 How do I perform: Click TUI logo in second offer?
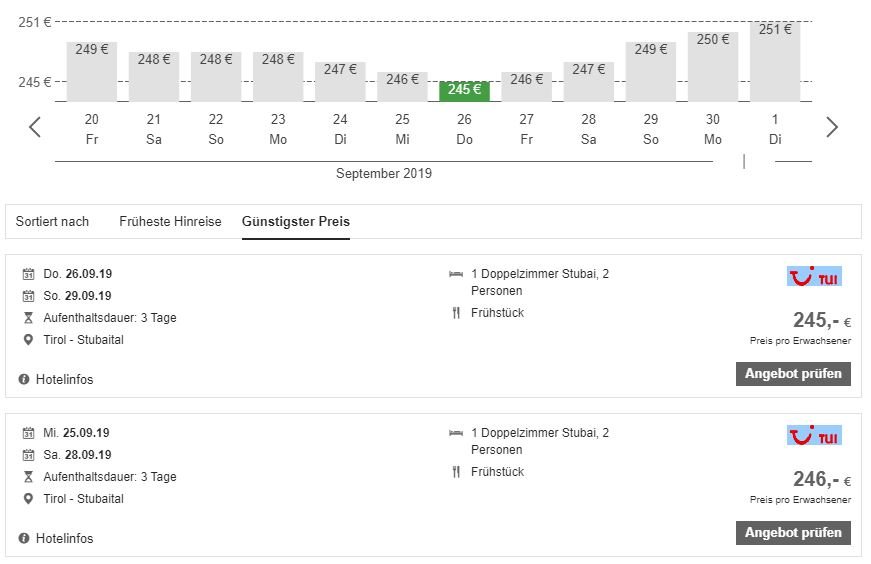(814, 435)
